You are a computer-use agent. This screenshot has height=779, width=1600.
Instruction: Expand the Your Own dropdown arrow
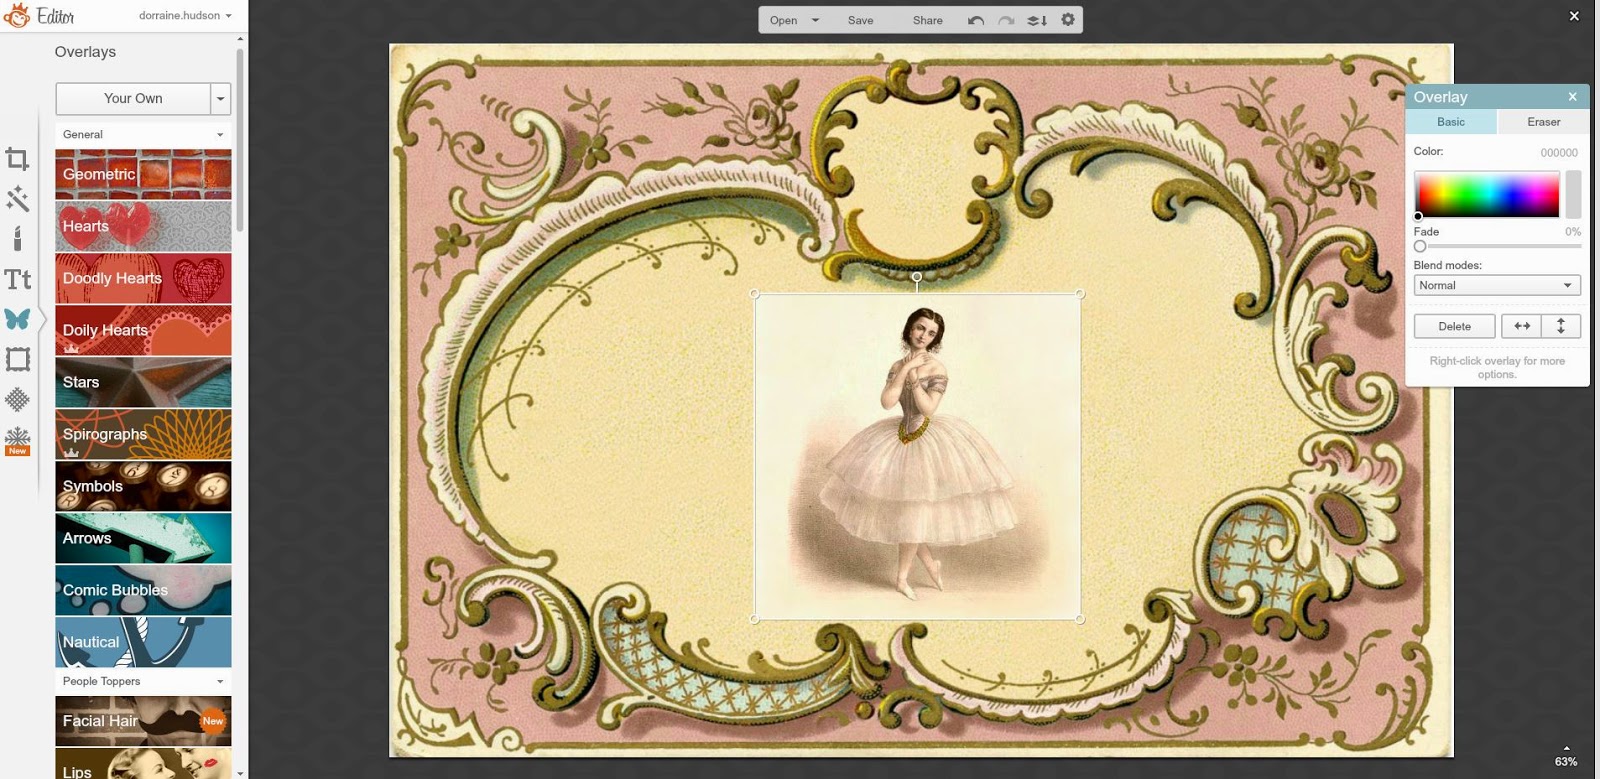coord(221,98)
